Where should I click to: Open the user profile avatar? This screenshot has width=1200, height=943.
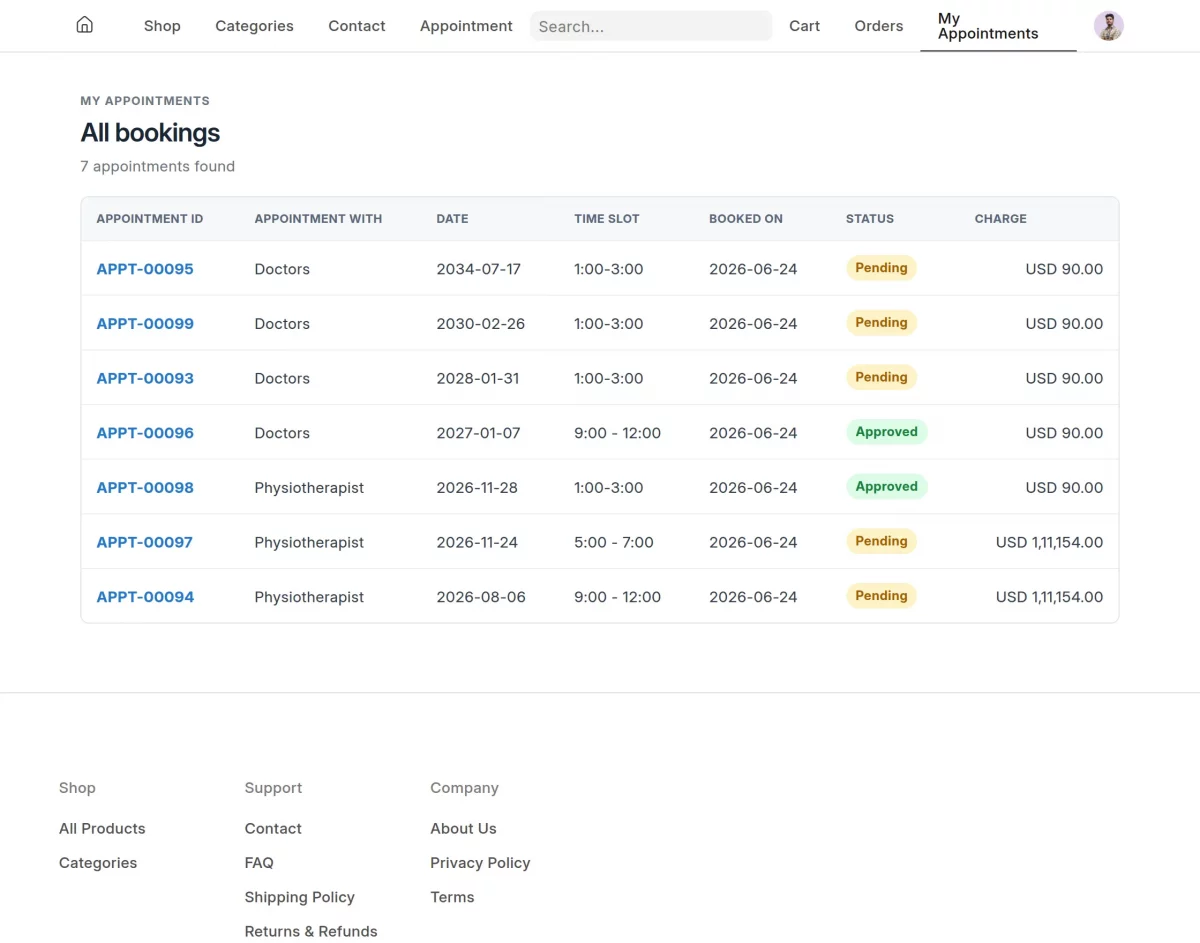click(1108, 26)
